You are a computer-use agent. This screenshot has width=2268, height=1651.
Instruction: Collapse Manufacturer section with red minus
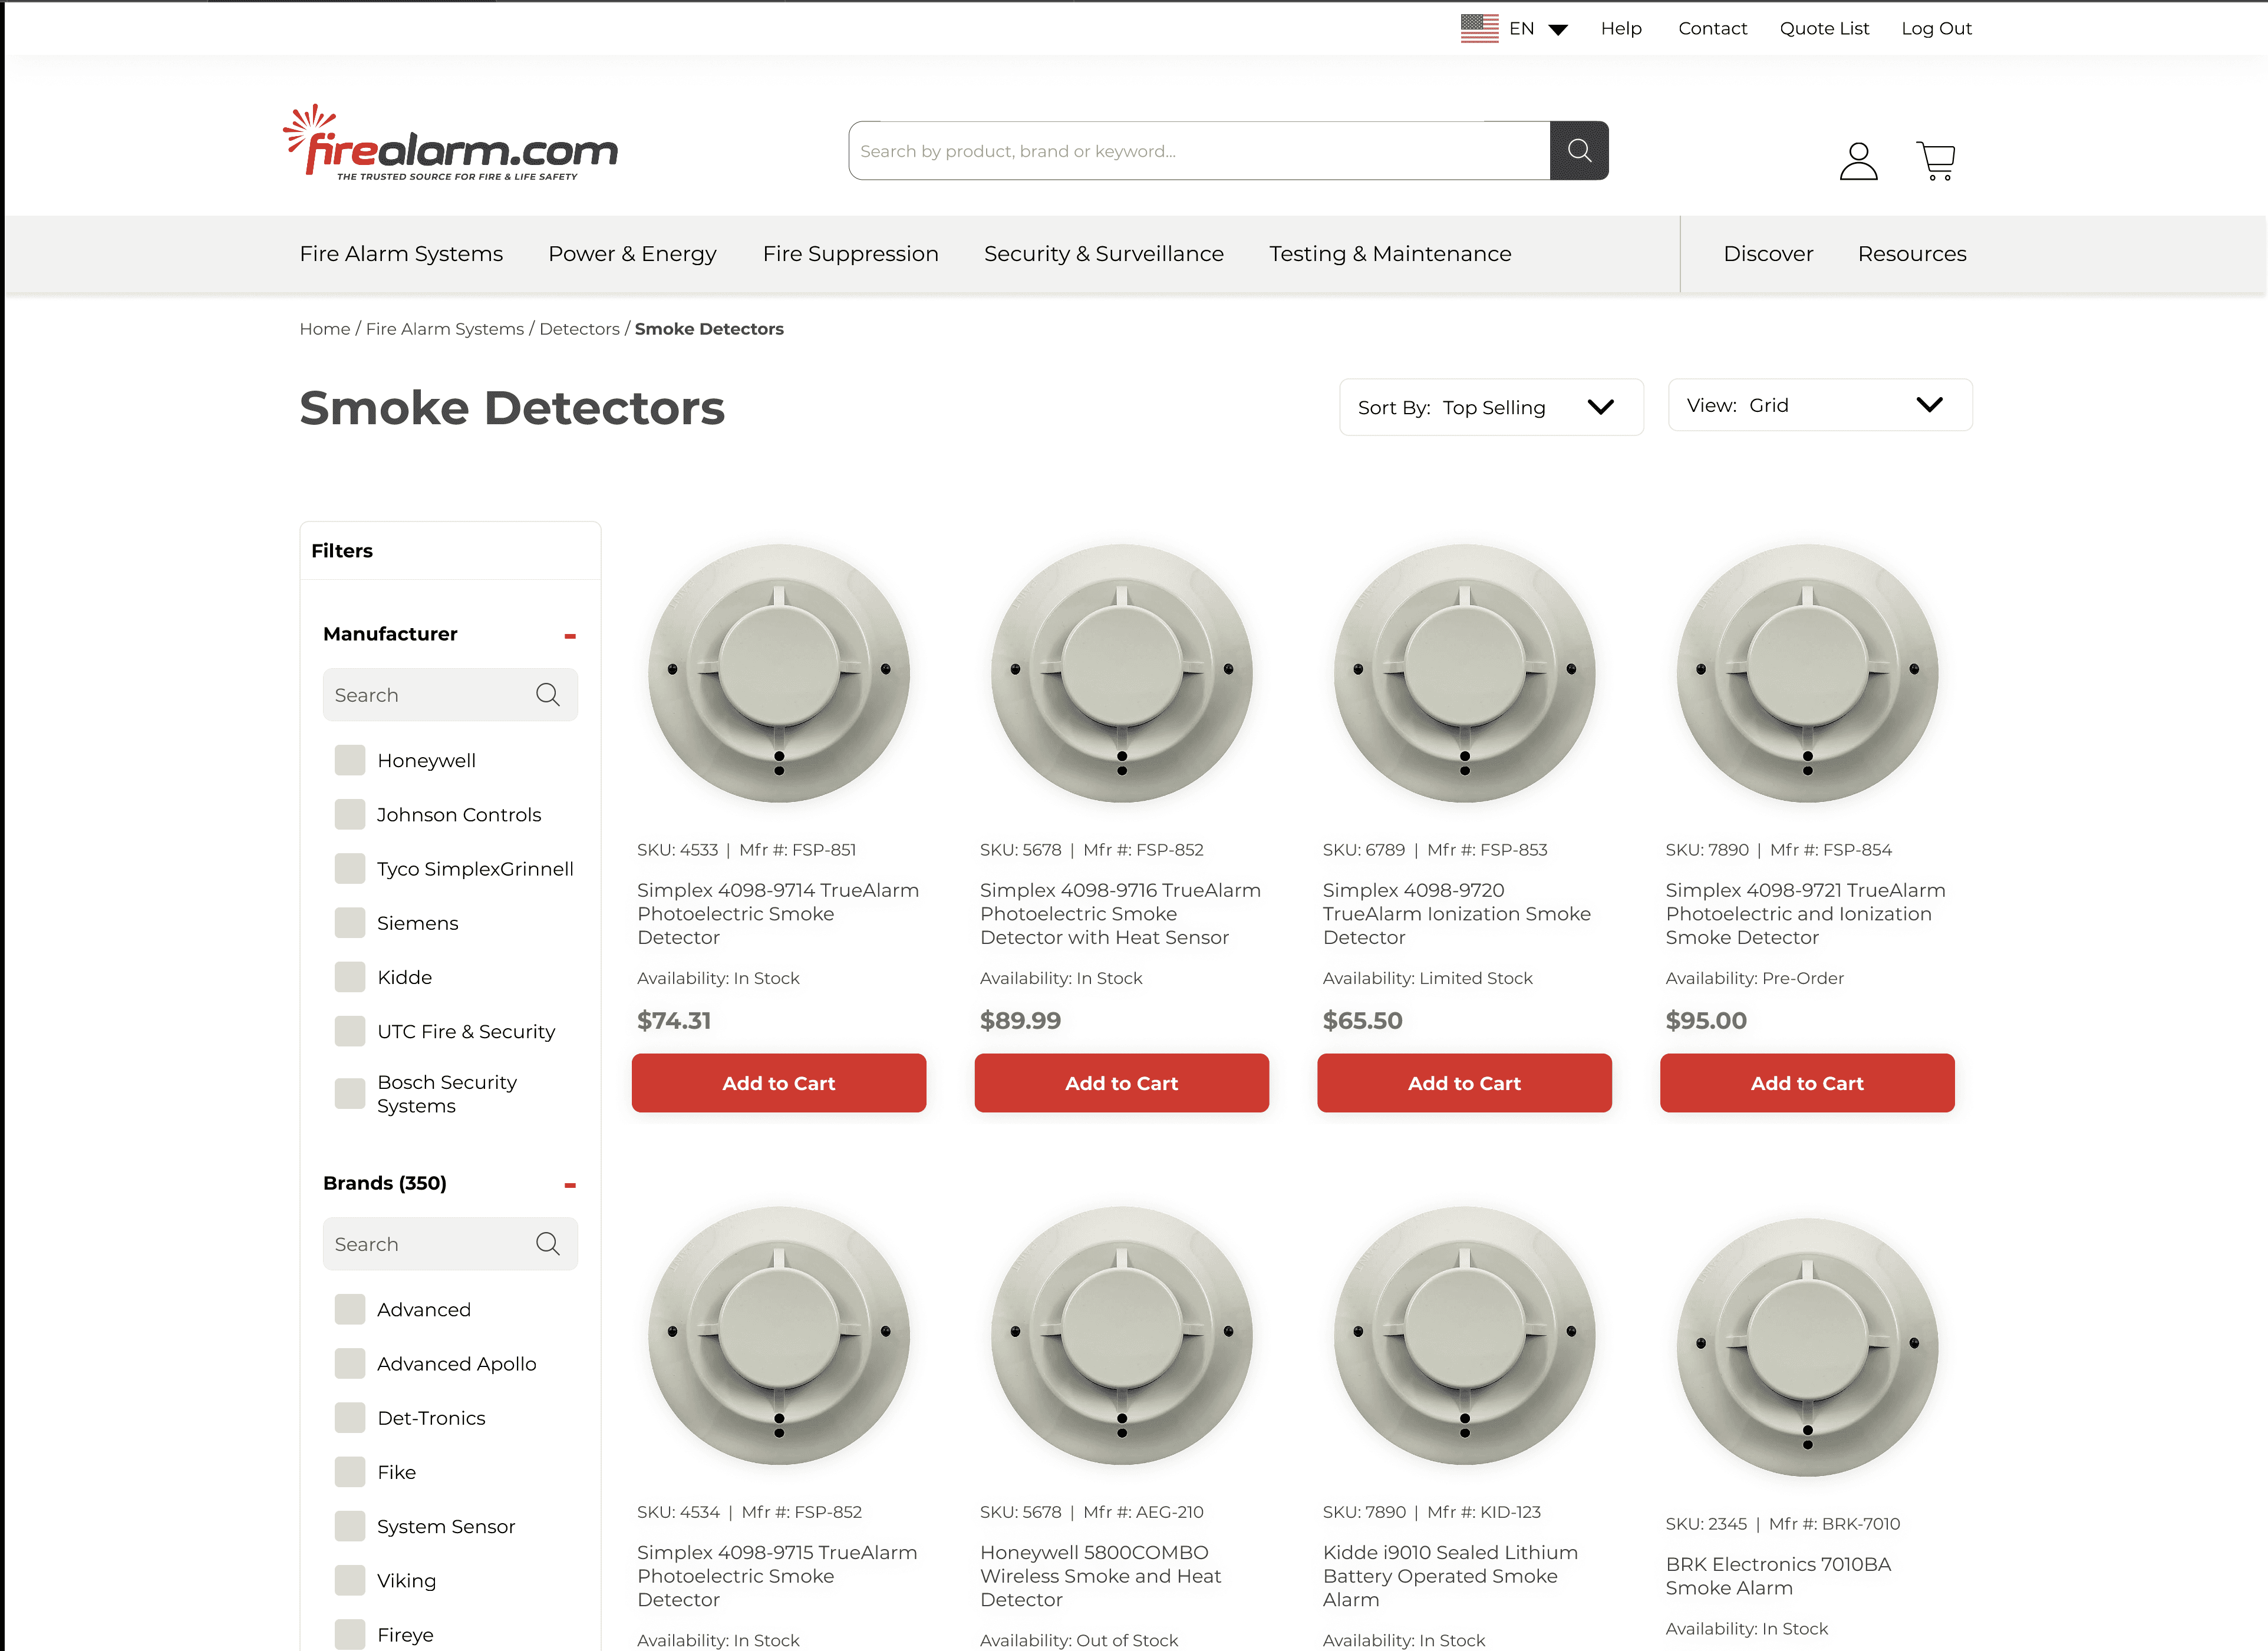pos(570,636)
